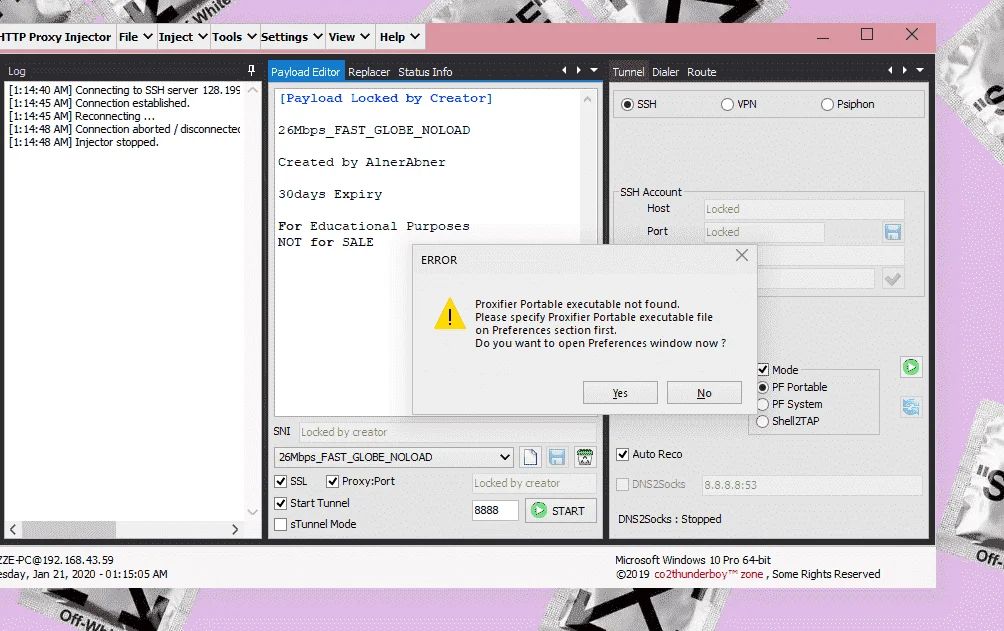Switch to the Tunnel tab
Viewport: 1004px width, 631px height.
tap(628, 72)
